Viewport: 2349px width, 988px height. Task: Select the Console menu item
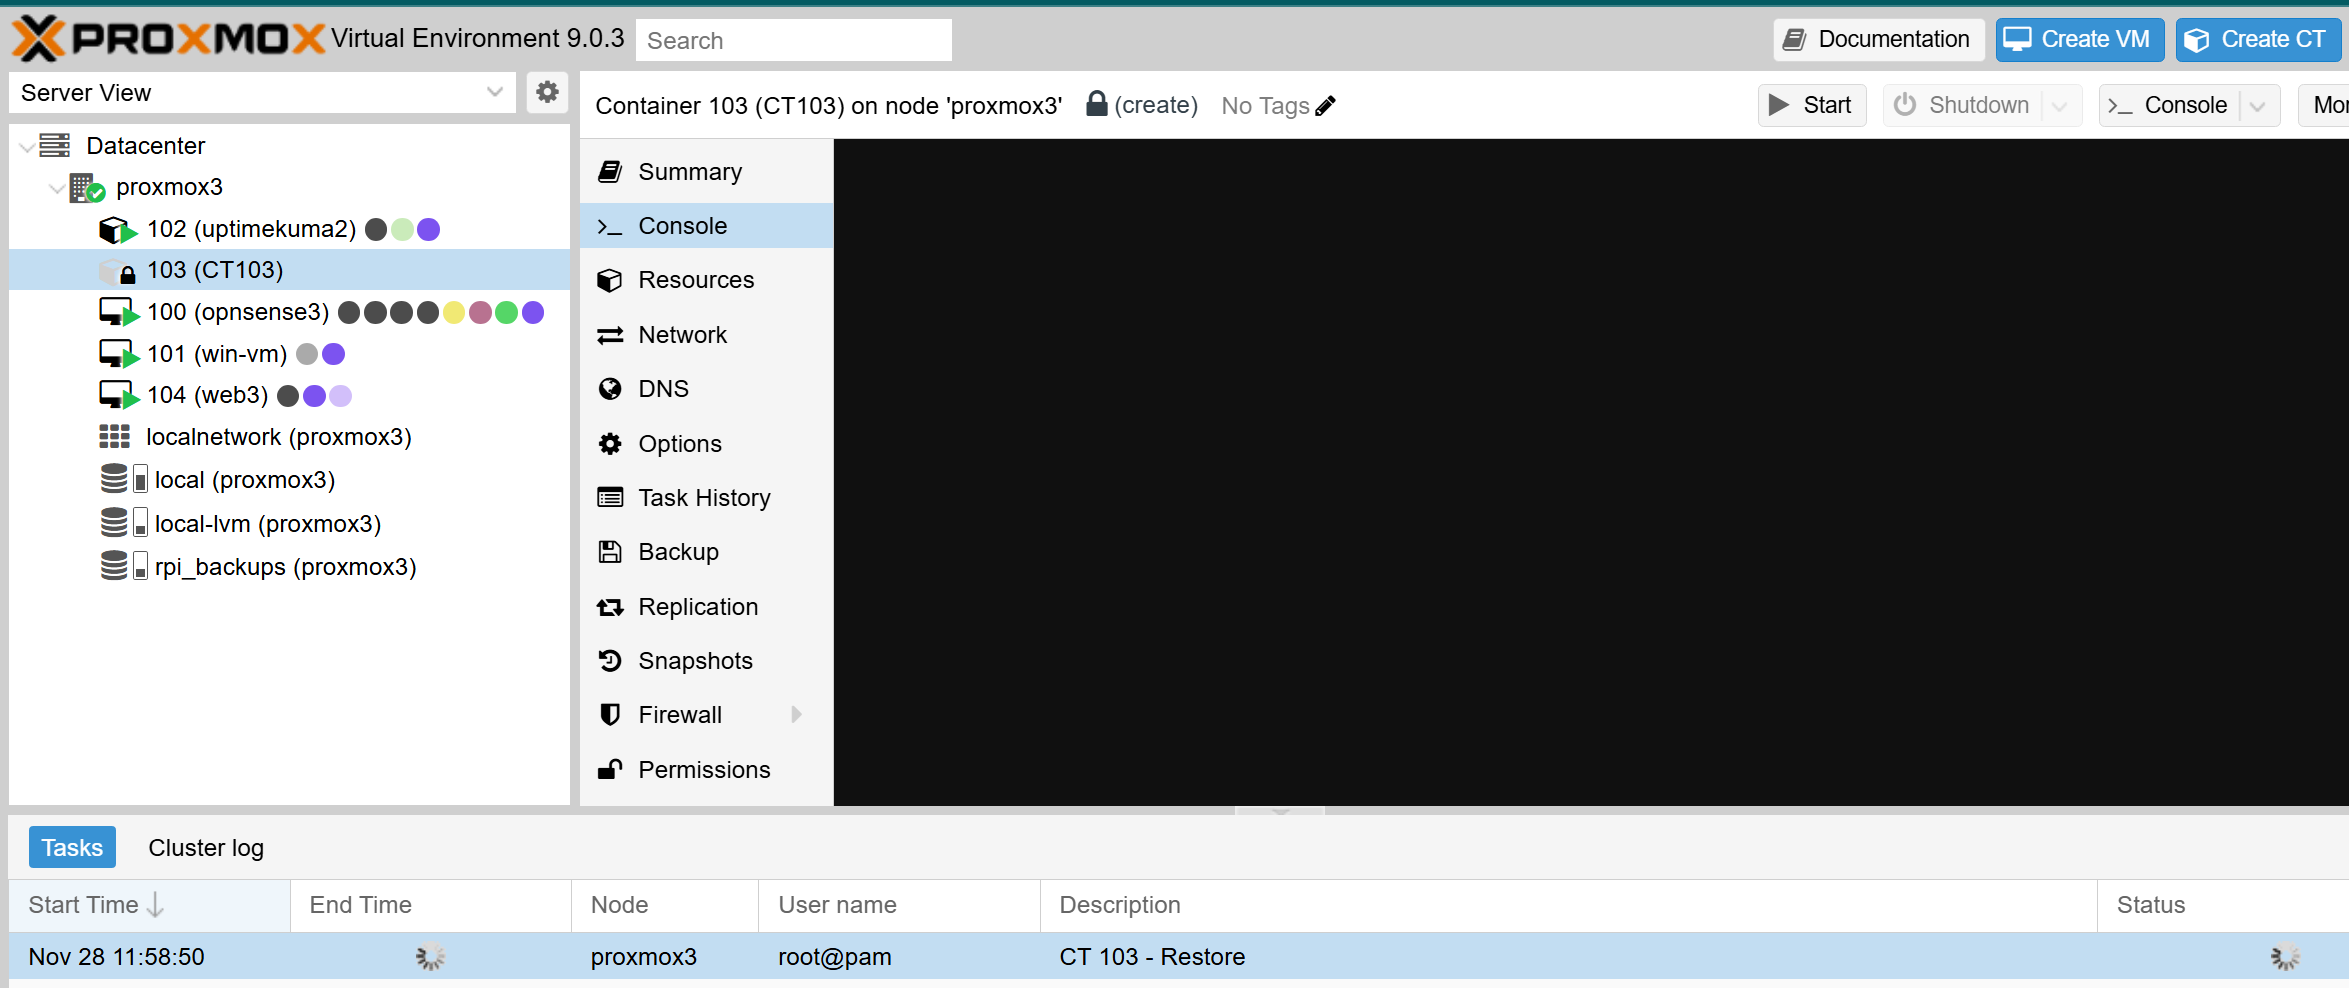[x=706, y=226]
